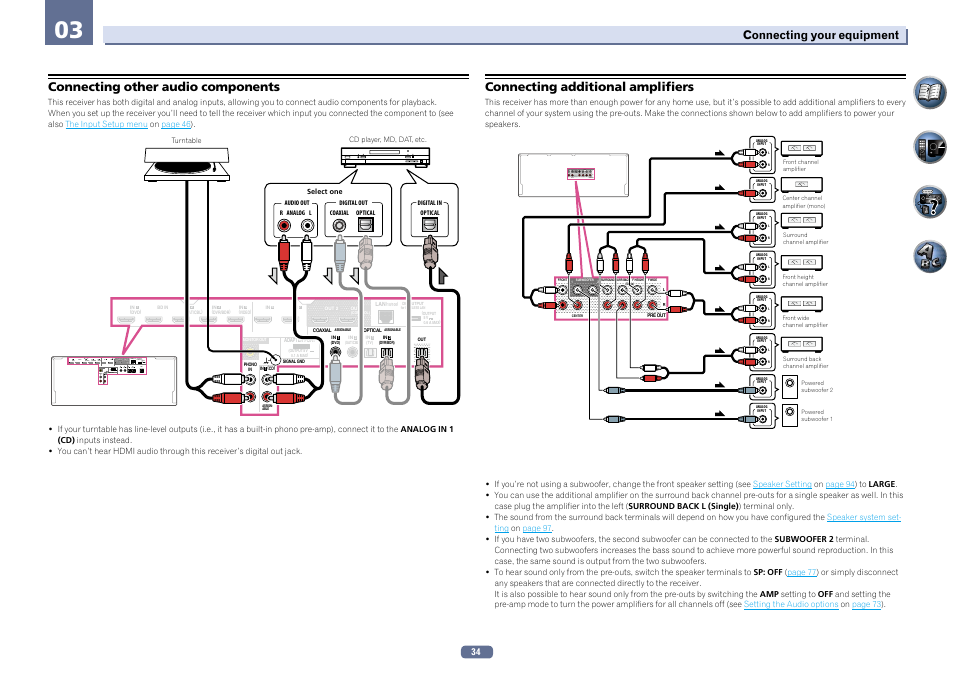Open 'Setting the Audio options' link

tap(791, 604)
